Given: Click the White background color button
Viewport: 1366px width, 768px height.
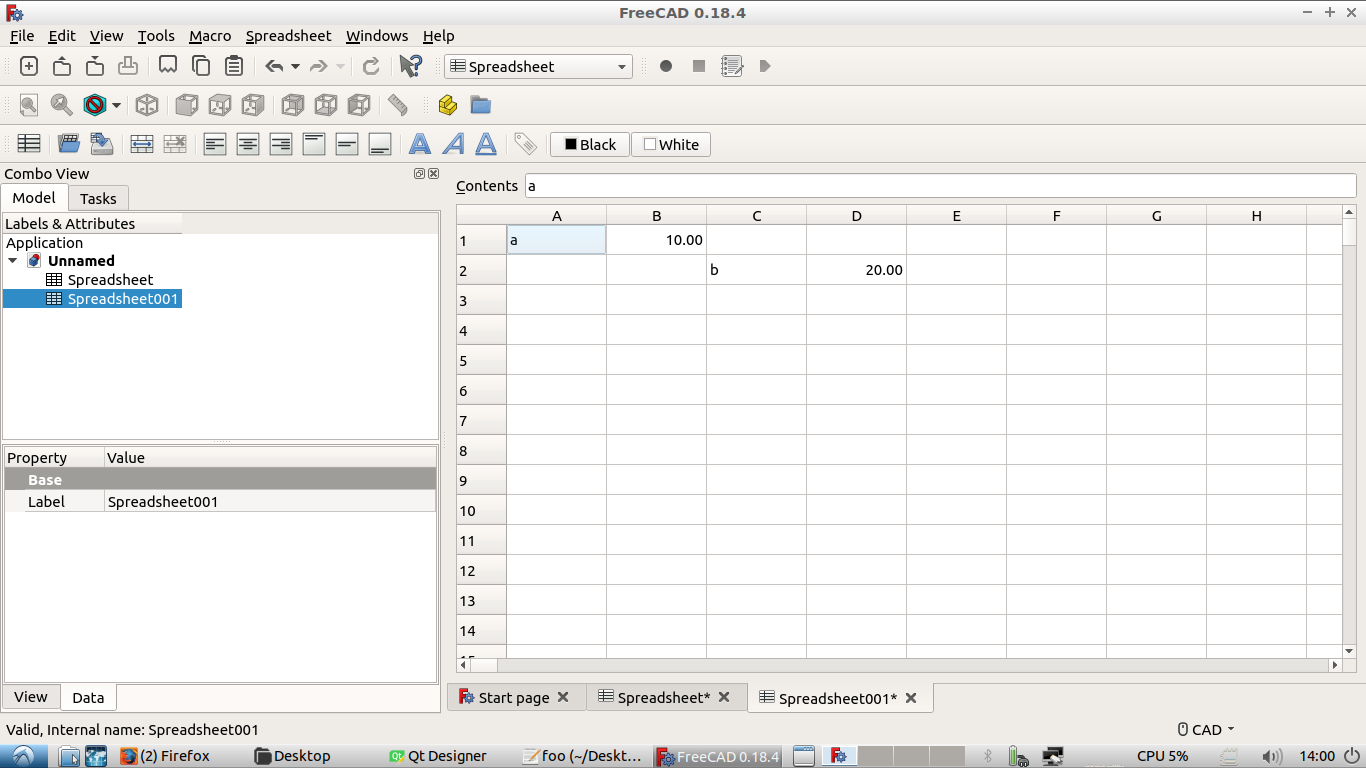Looking at the screenshot, I should click(671, 145).
